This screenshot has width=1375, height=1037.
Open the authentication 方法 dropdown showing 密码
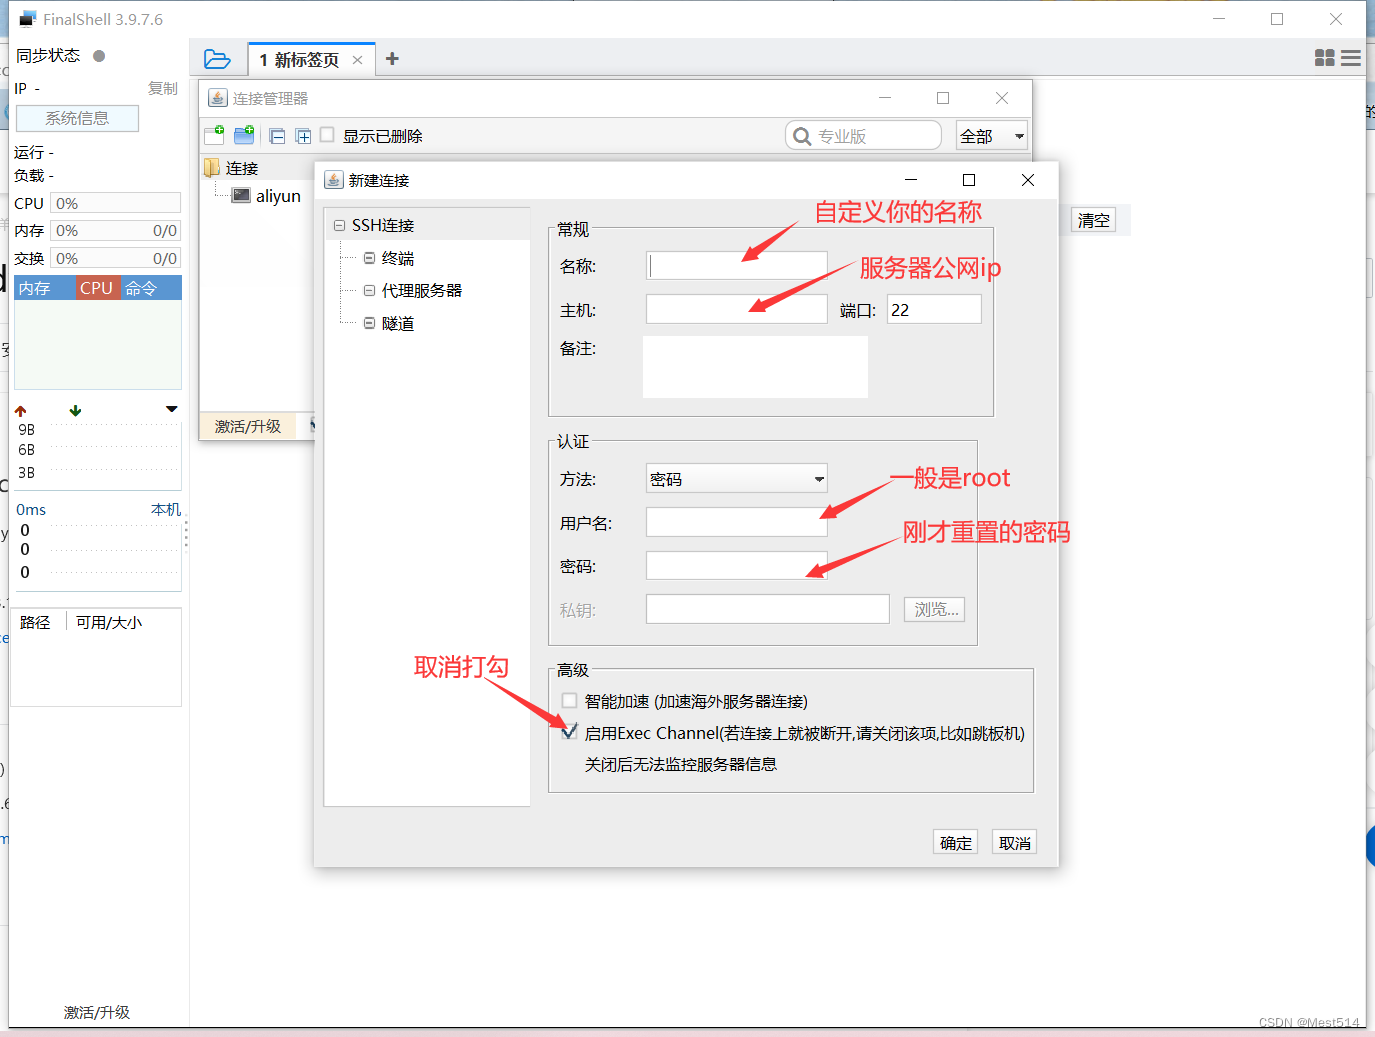[x=736, y=478]
